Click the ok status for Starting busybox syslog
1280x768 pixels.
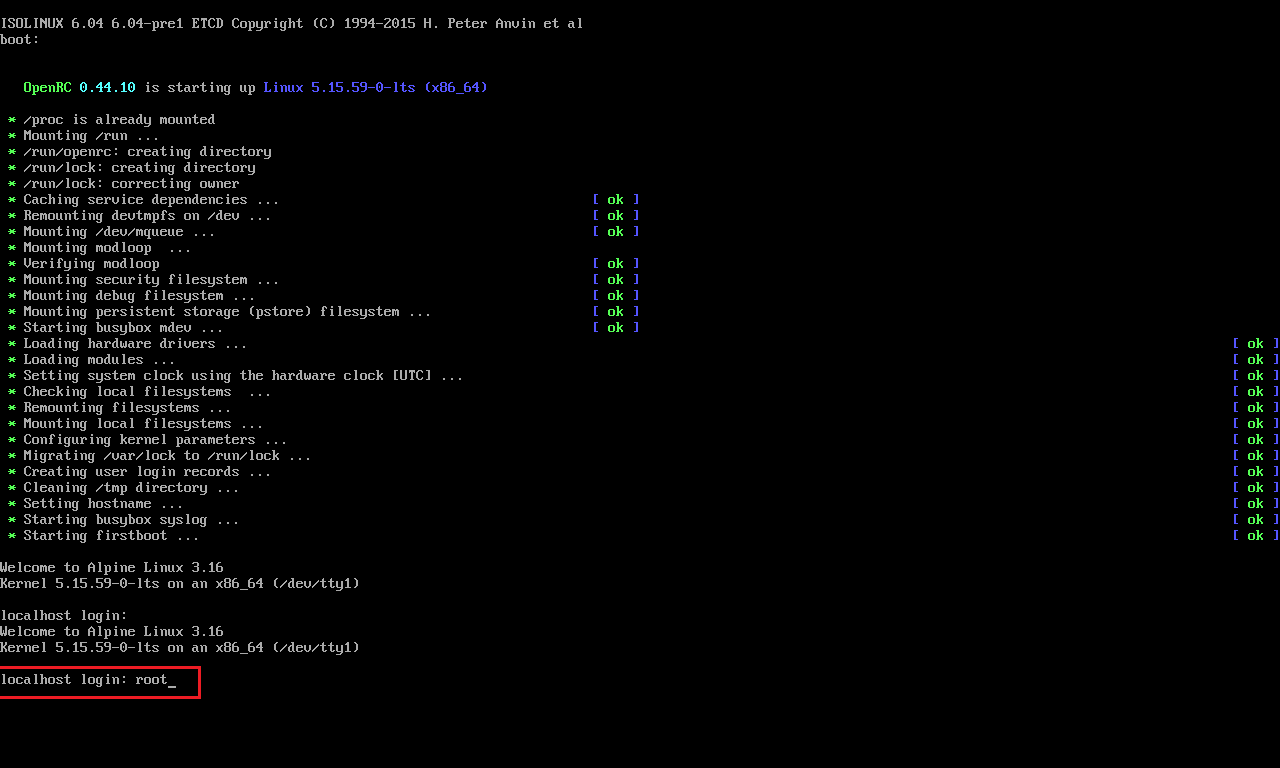click(x=1256, y=520)
